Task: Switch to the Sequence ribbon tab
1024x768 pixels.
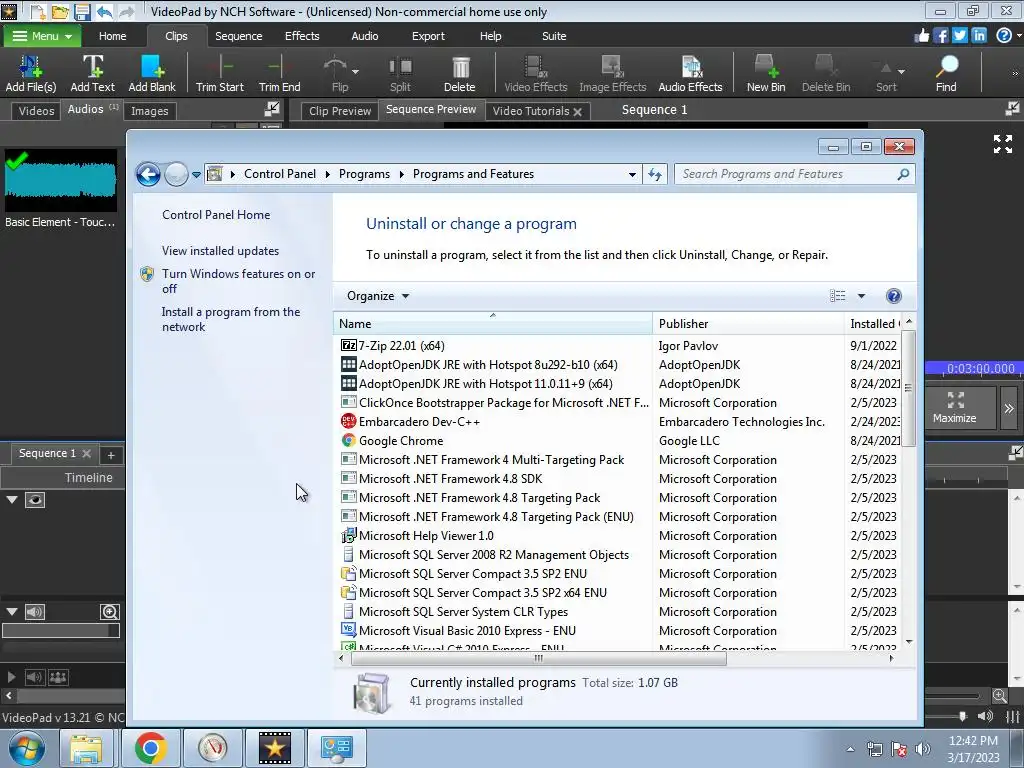Action: pyautogui.click(x=238, y=36)
